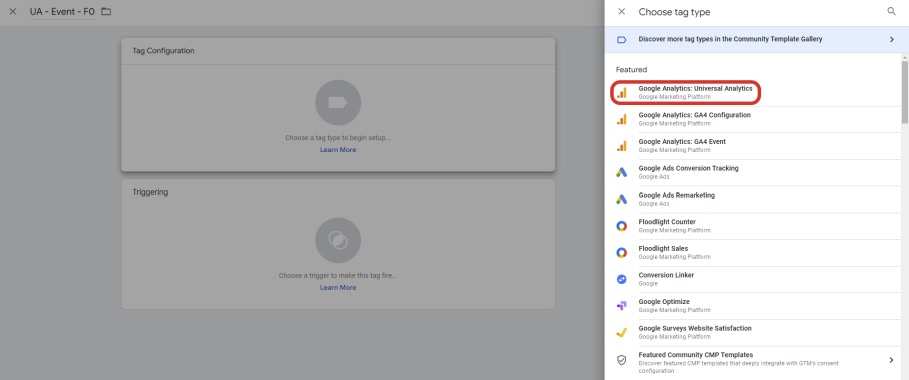
Task: Expand the Community Template Gallery chevron
Action: click(x=892, y=39)
